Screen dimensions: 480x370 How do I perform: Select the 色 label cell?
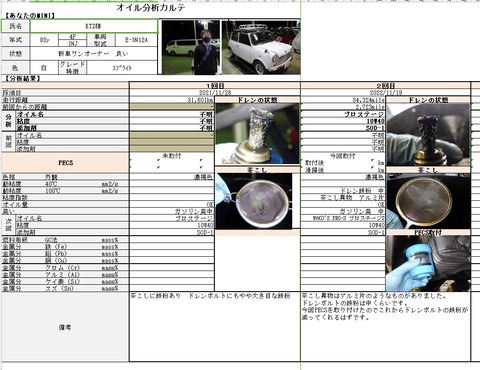point(15,68)
